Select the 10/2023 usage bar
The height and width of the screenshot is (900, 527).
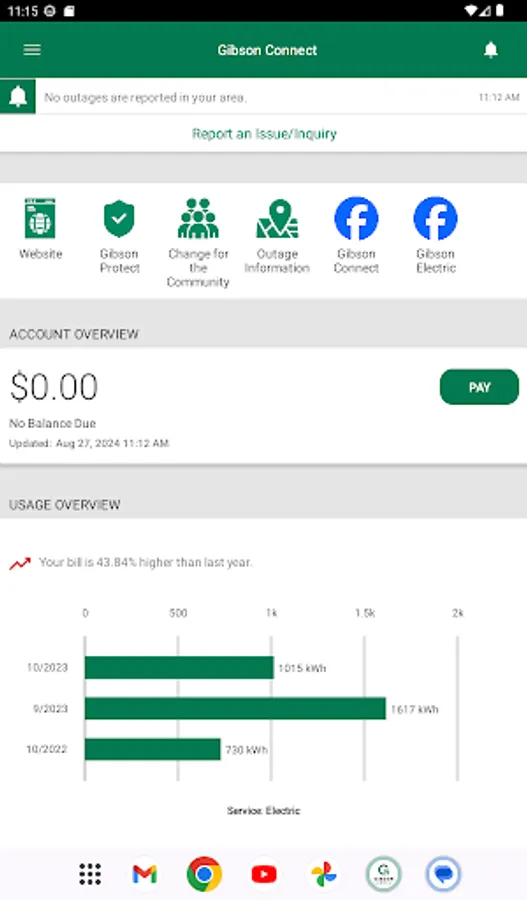(x=179, y=668)
